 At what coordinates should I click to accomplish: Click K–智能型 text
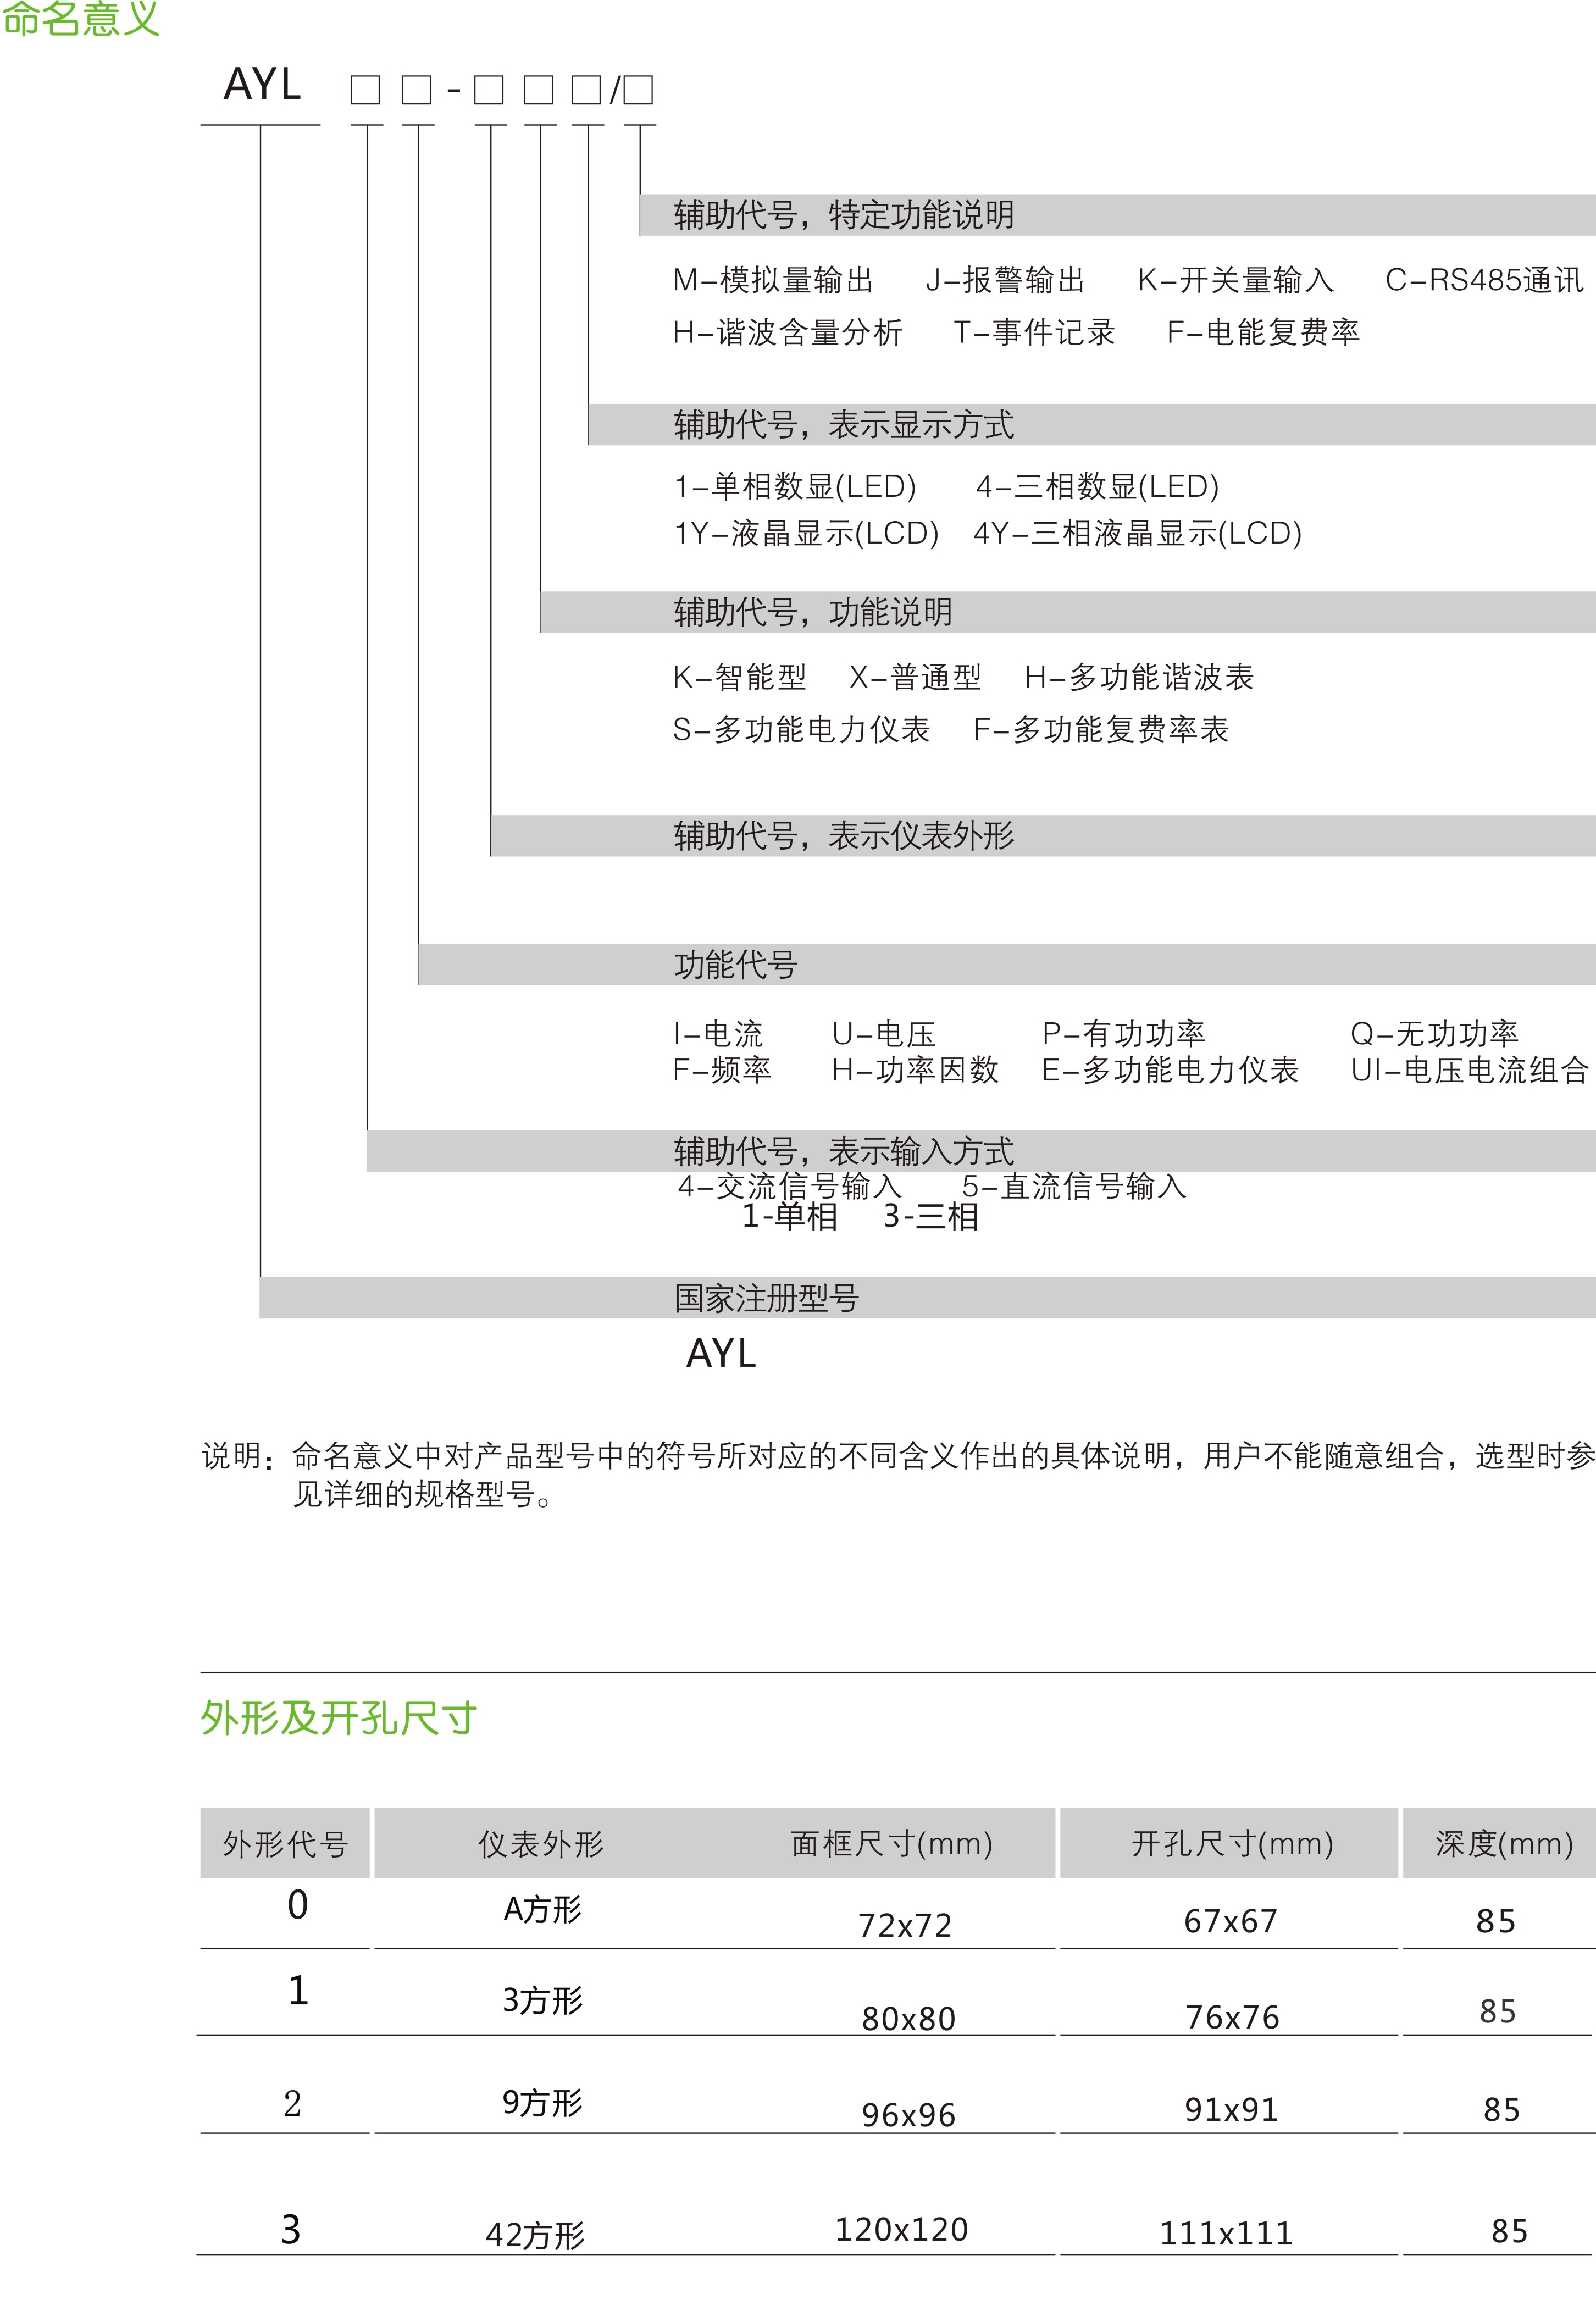coord(739,678)
